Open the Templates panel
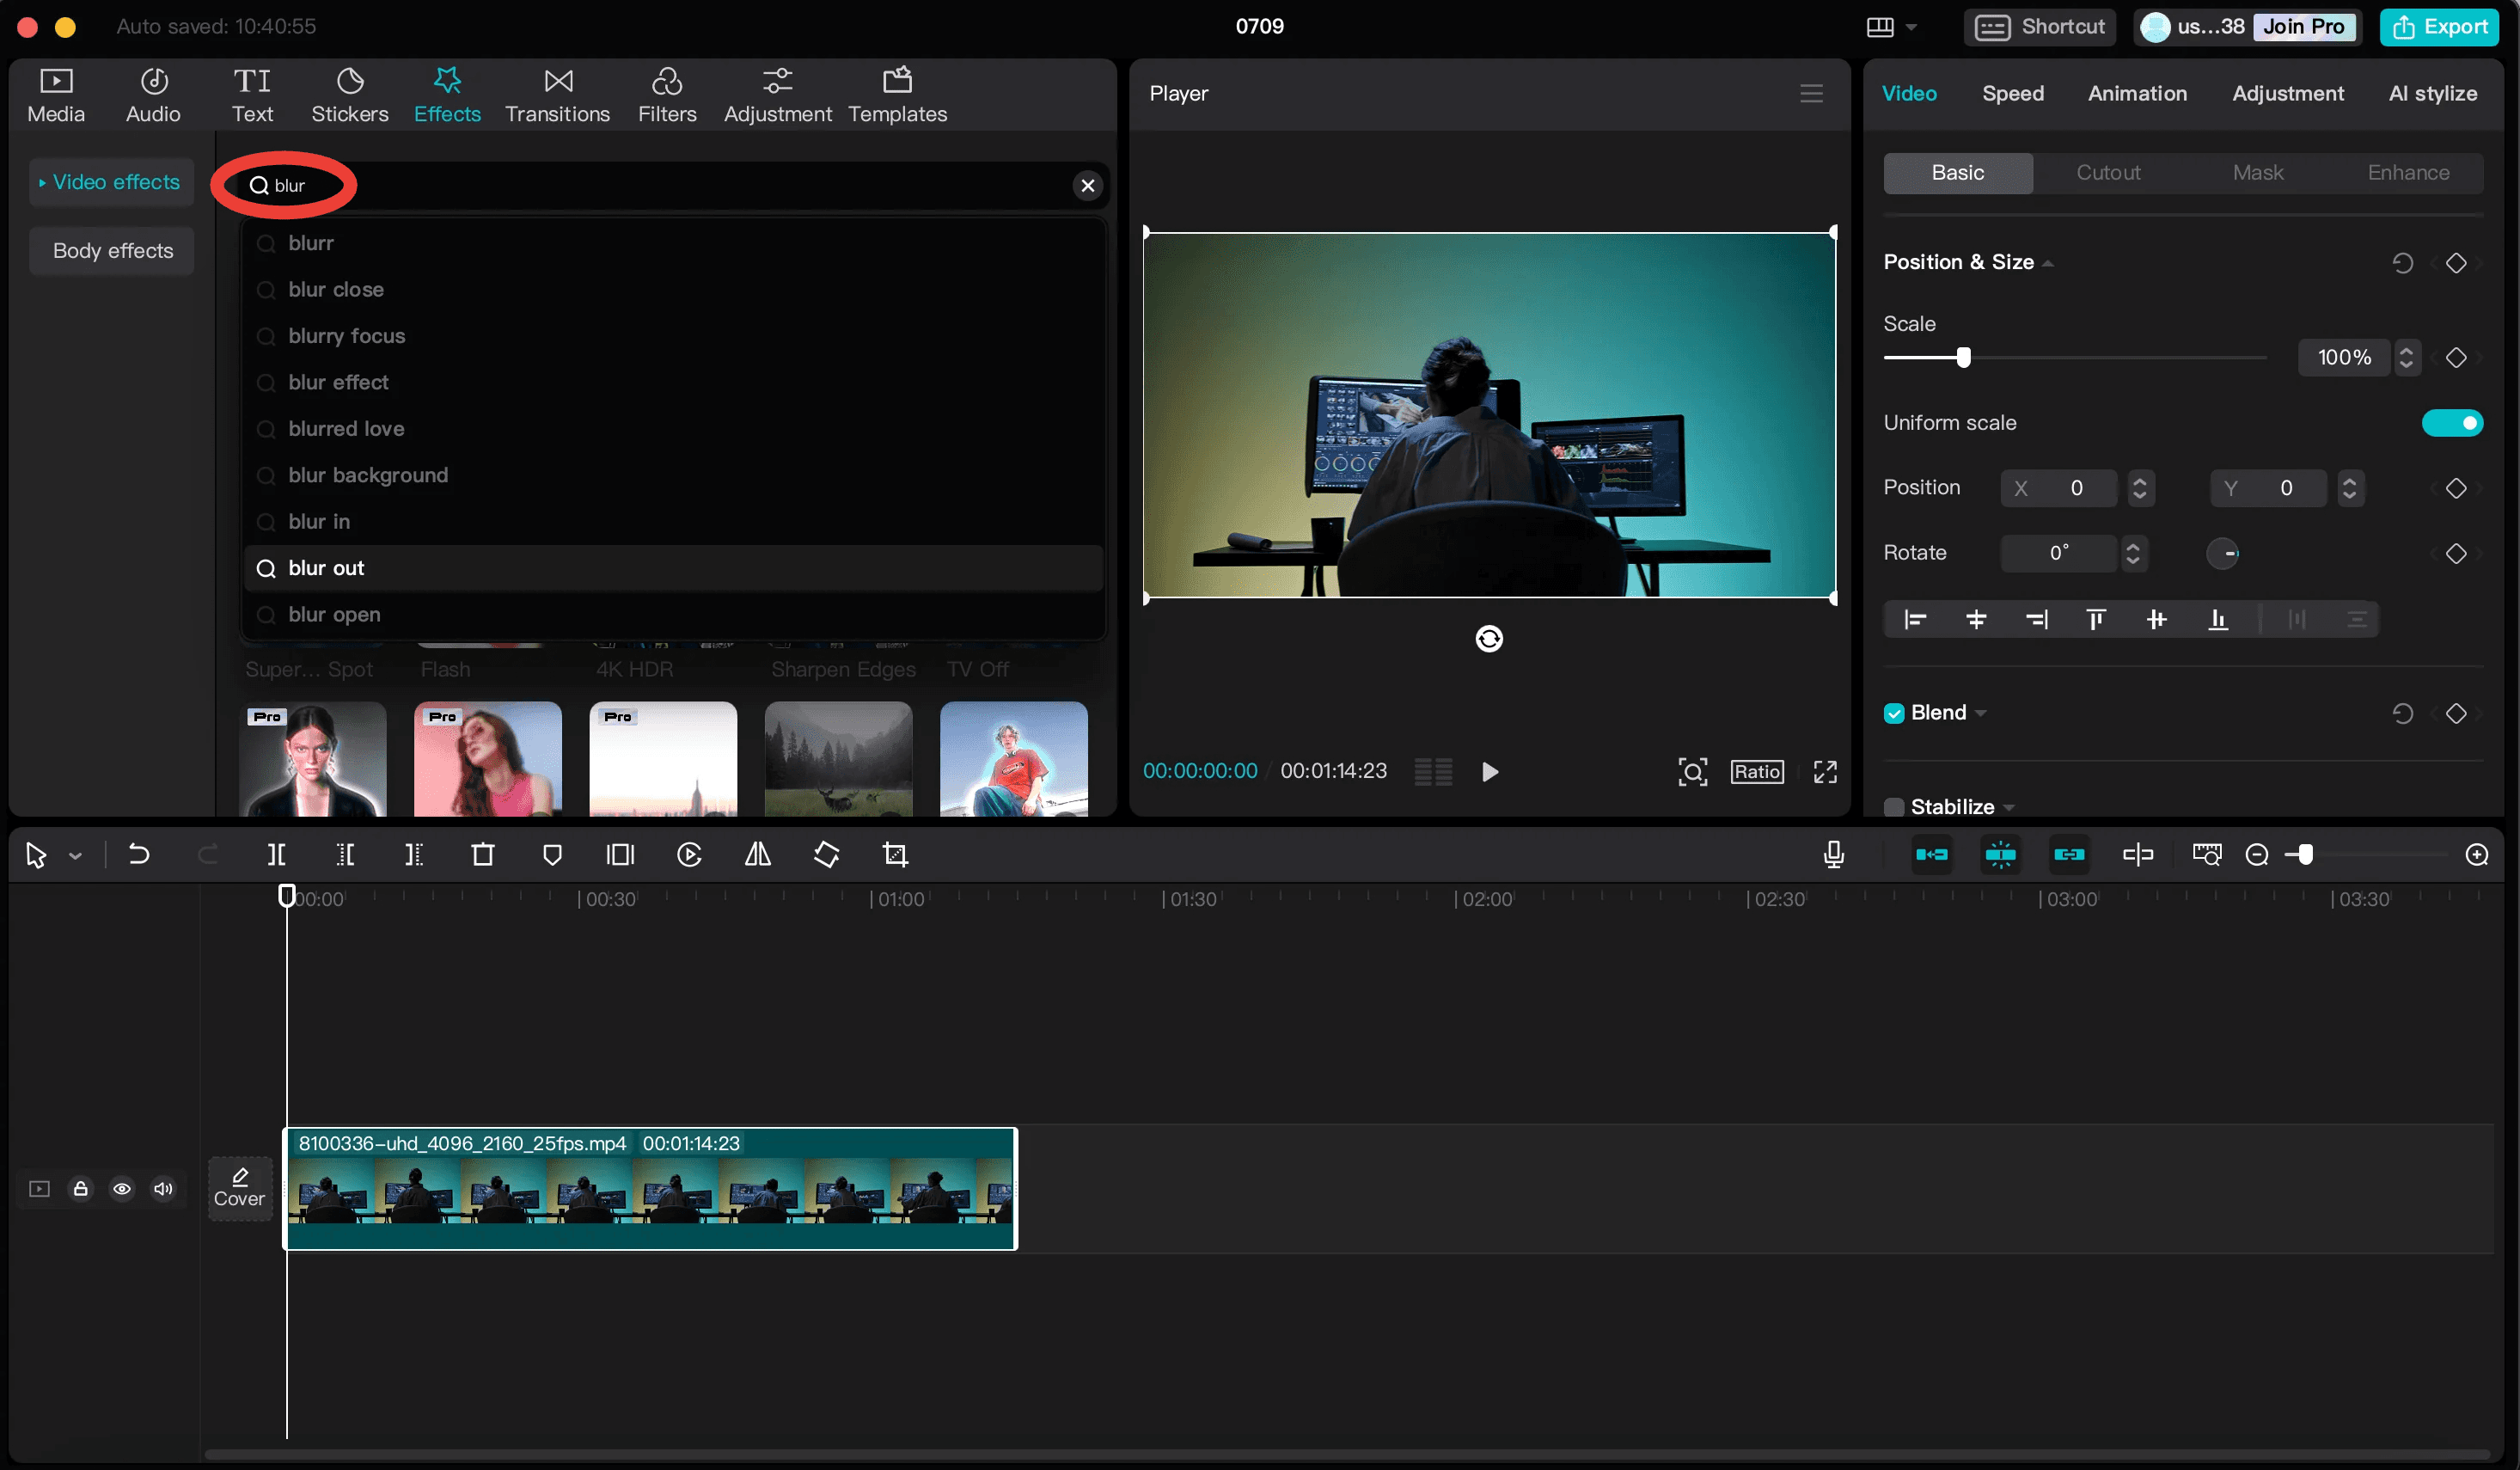The width and height of the screenshot is (2520, 1470). coord(897,95)
